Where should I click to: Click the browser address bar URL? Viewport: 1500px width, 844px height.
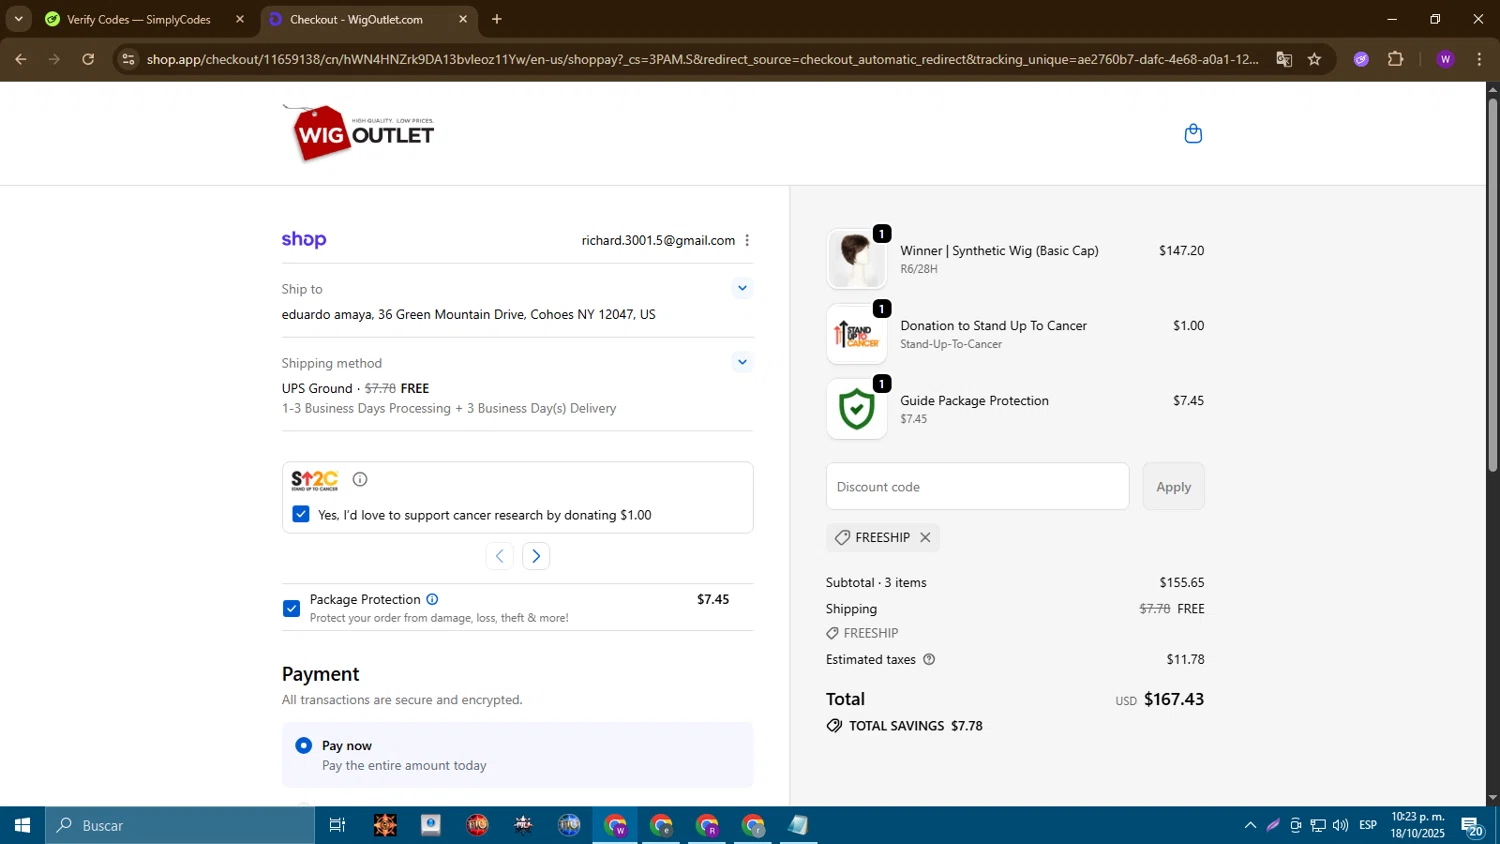pyautogui.click(x=702, y=59)
